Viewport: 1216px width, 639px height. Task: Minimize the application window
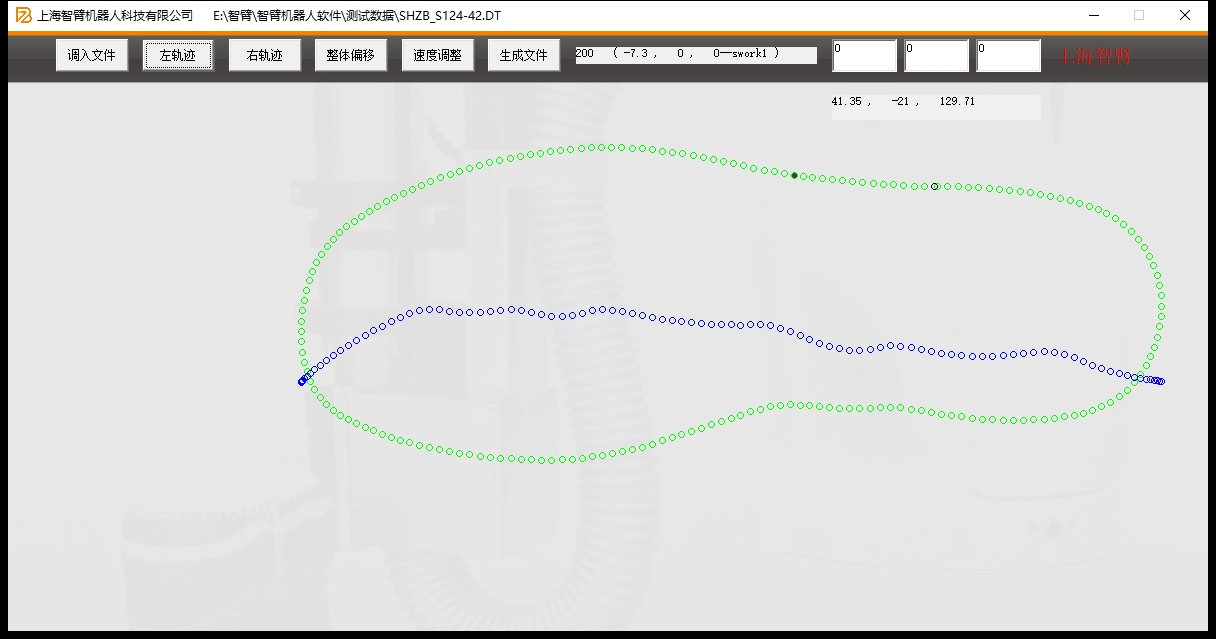tap(1093, 16)
